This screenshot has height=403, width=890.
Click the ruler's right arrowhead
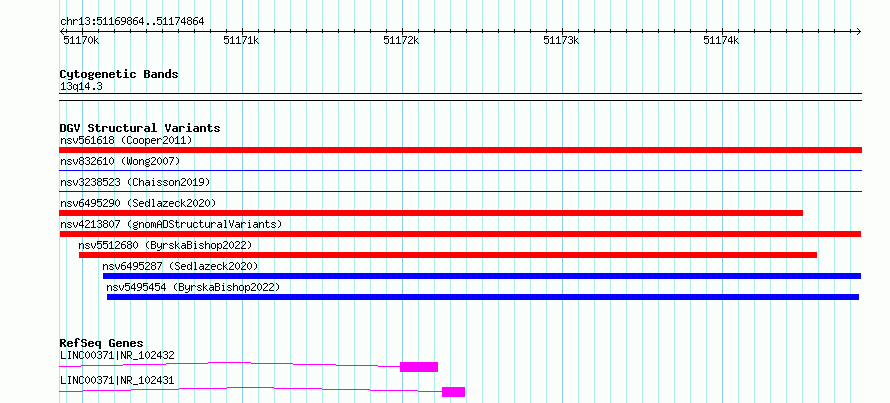pos(859,31)
